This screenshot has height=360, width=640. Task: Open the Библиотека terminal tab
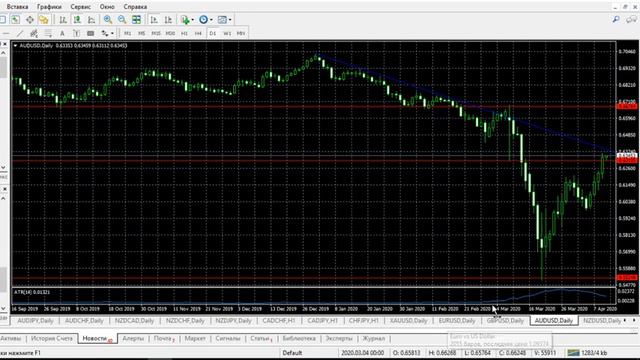point(299,338)
